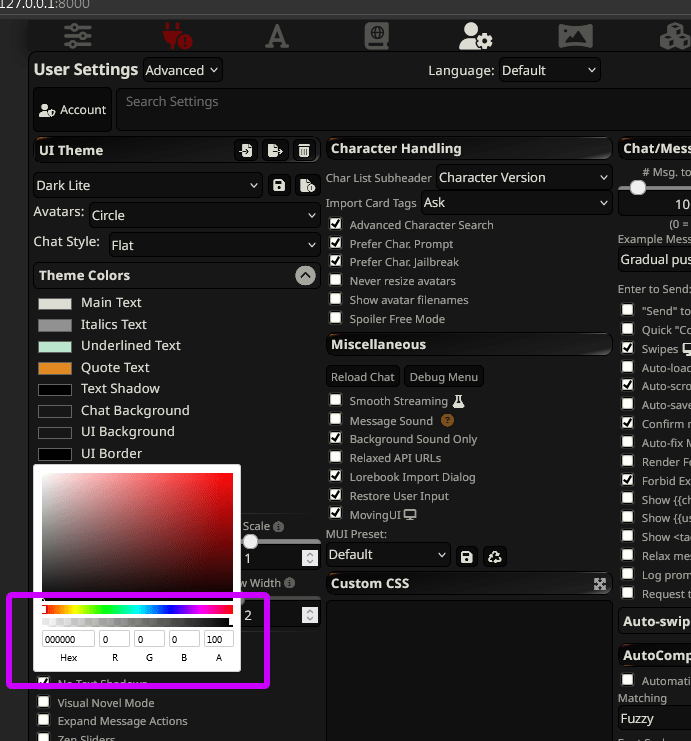Click the delete theme trash icon

pos(304,150)
